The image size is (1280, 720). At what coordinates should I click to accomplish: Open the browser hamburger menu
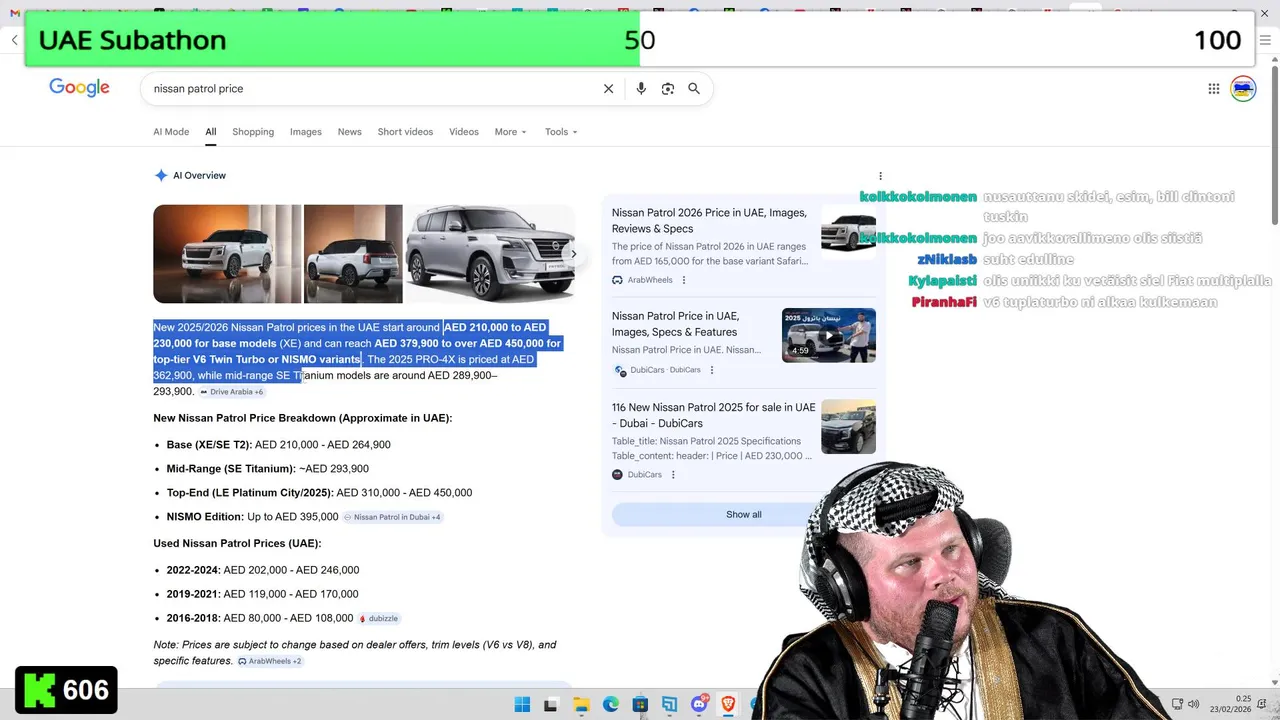pos(1265,40)
